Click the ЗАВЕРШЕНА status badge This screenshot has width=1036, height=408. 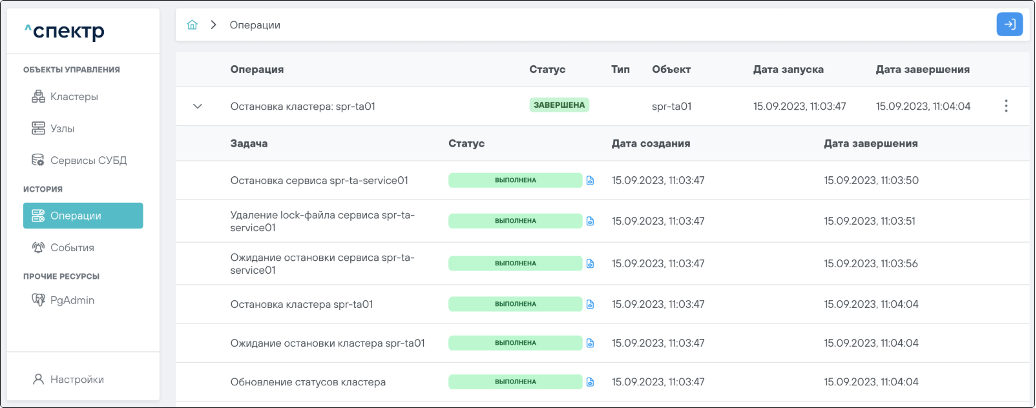click(559, 104)
